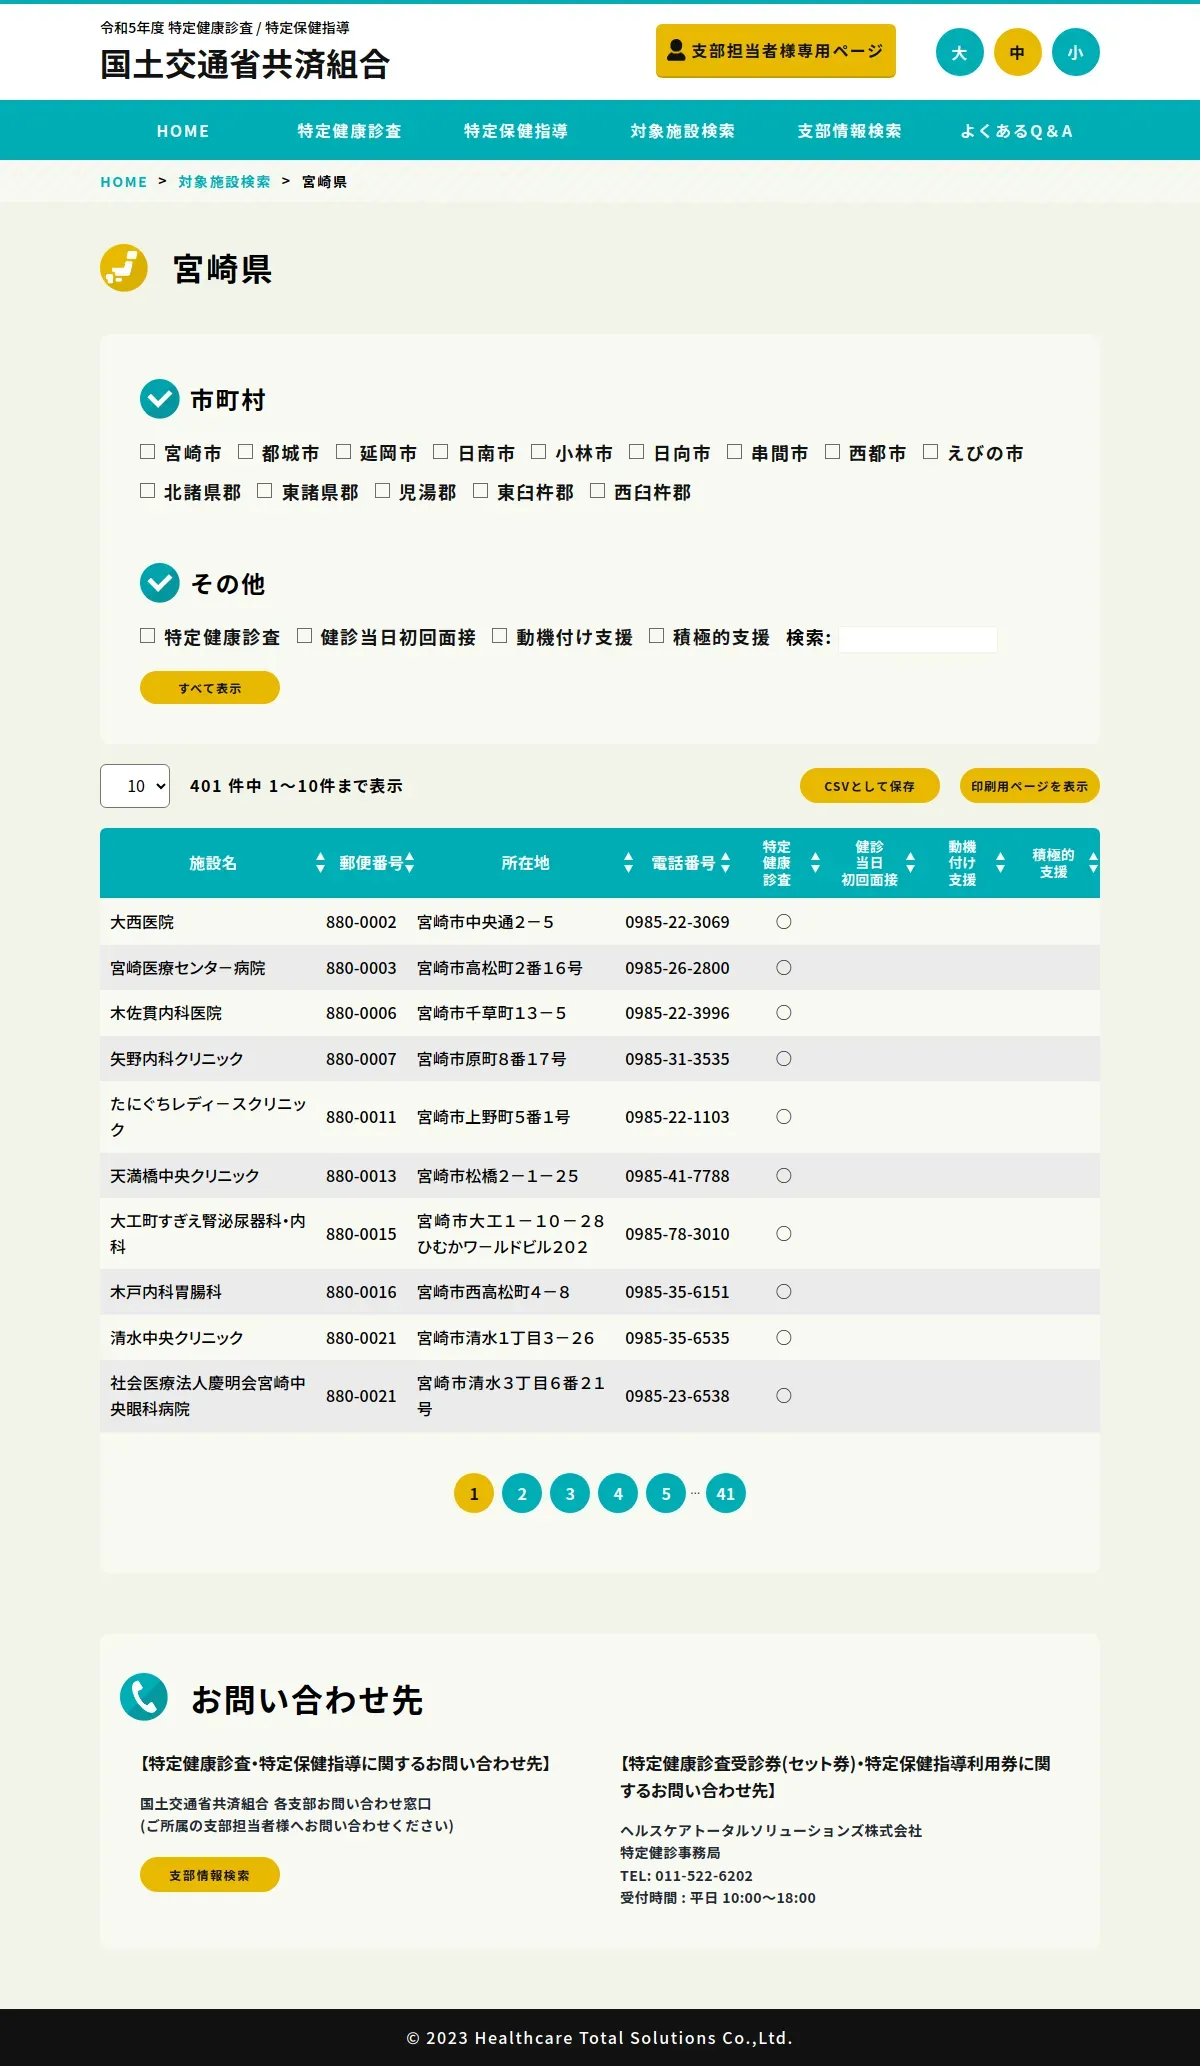Enable the 動機付け支援 filter checkbox
The image size is (1200, 2066).
click(499, 636)
